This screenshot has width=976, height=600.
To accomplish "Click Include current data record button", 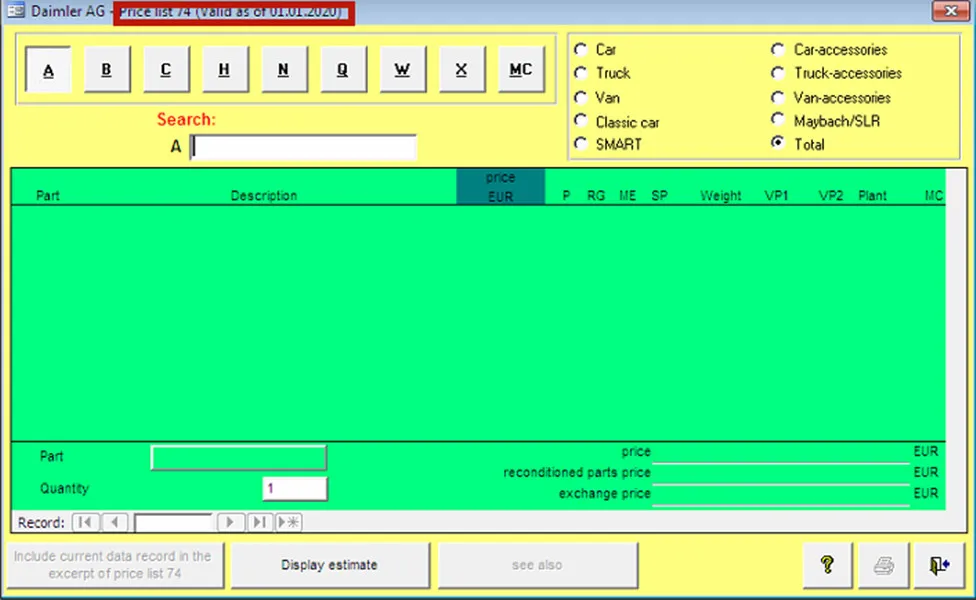I will (115, 565).
